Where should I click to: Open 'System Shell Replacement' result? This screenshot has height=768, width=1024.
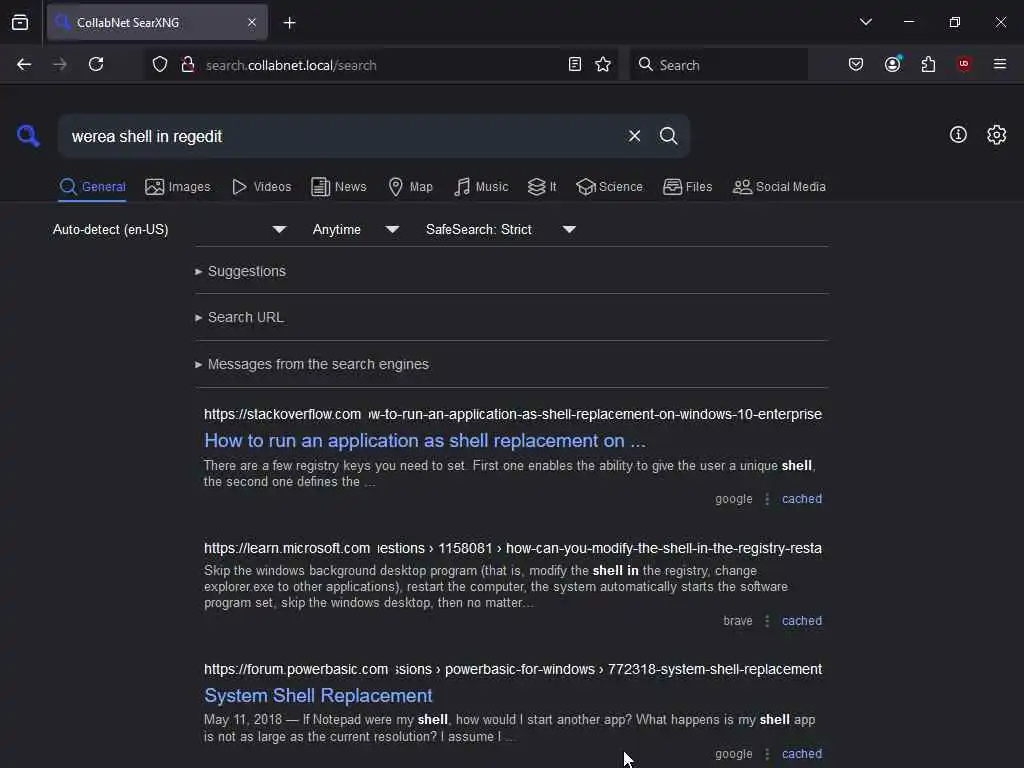318,696
